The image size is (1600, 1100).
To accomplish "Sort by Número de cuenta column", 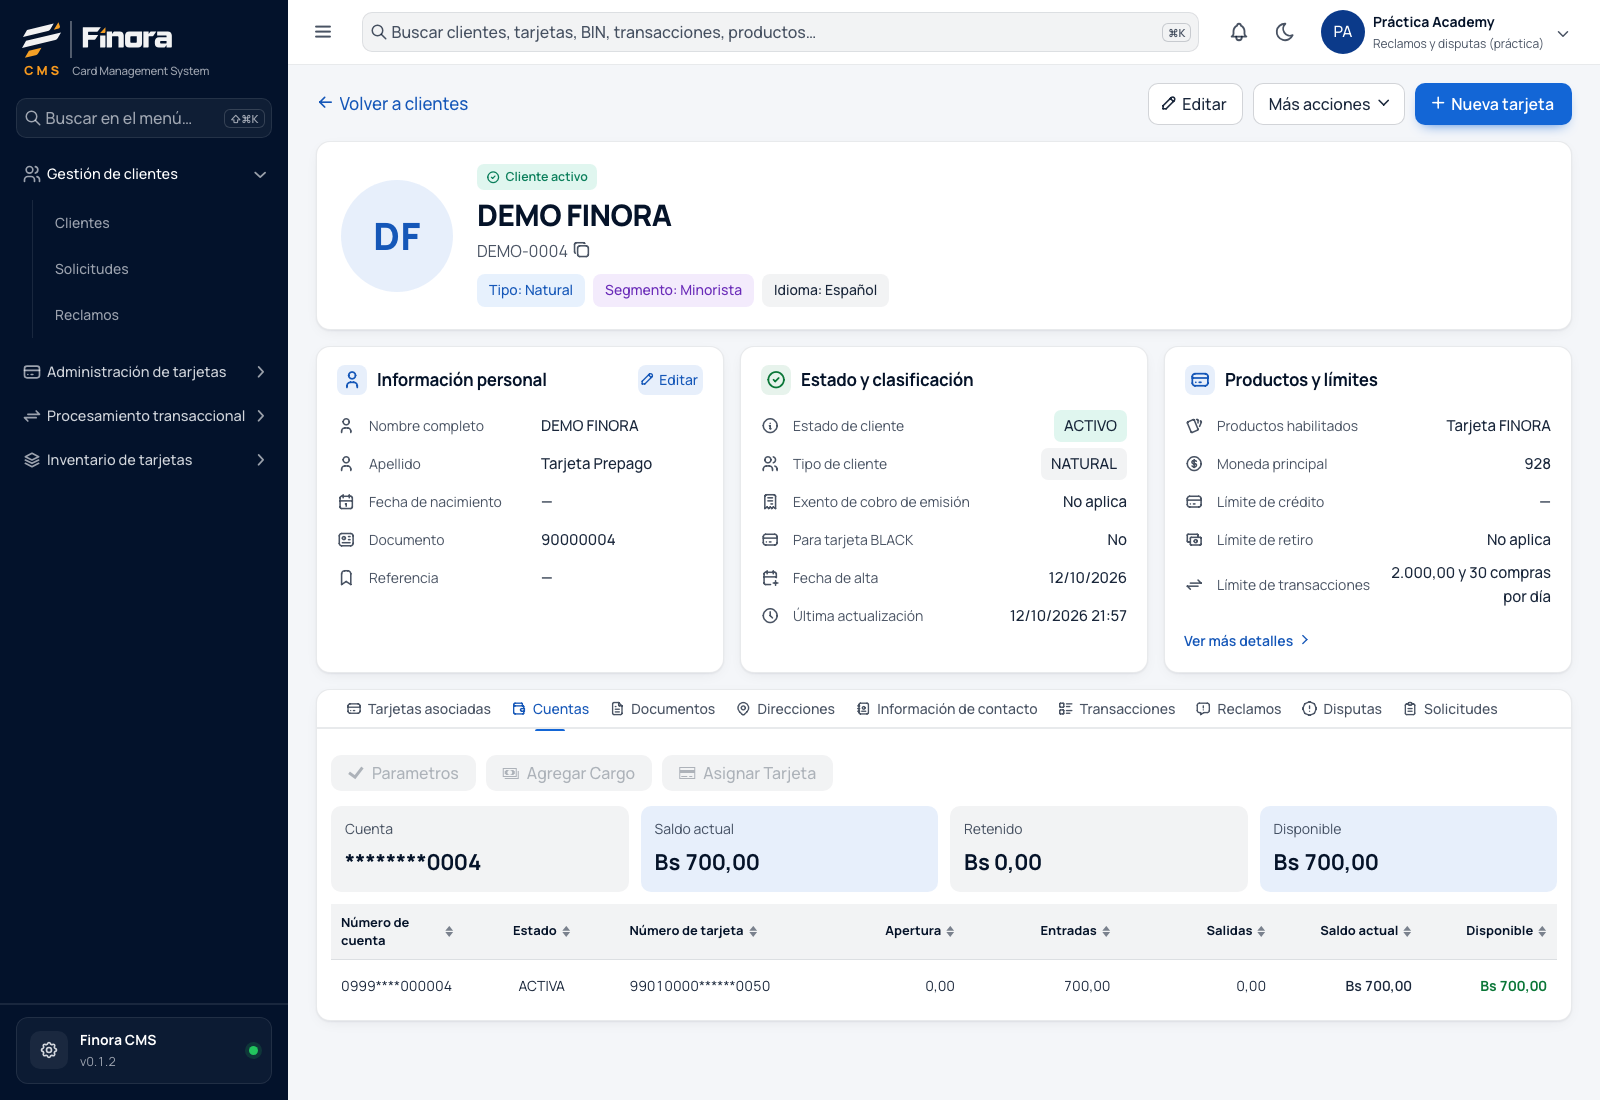I will 449,931.
